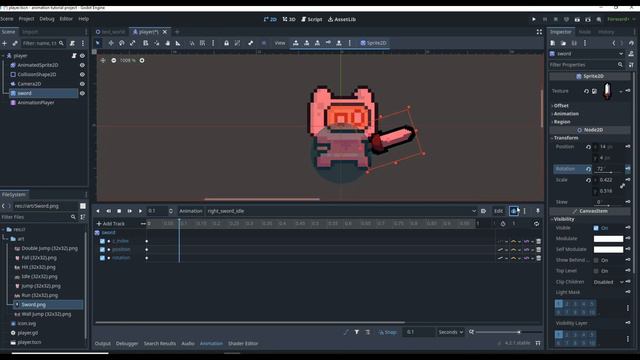Disable the position animation track checkbox
The height and width of the screenshot is (360, 640).
[x=102, y=249]
